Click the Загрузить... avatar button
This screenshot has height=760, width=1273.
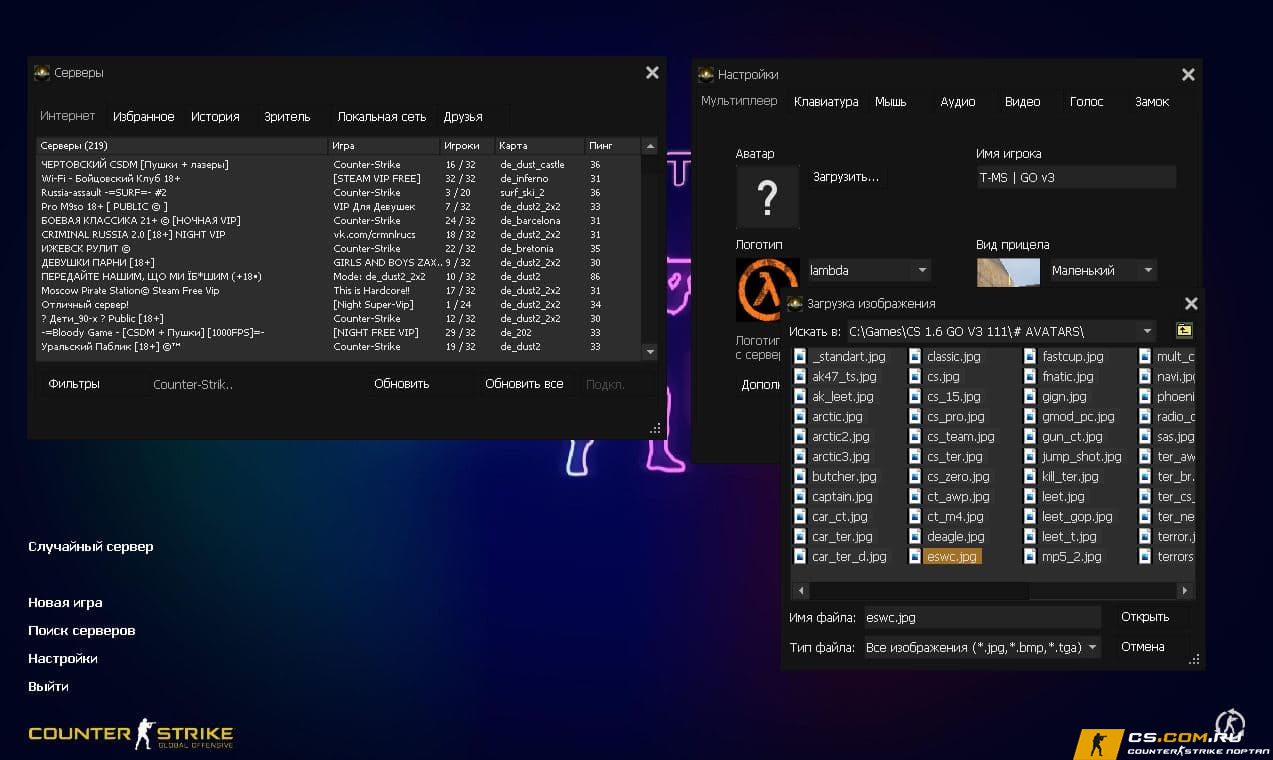(846, 177)
